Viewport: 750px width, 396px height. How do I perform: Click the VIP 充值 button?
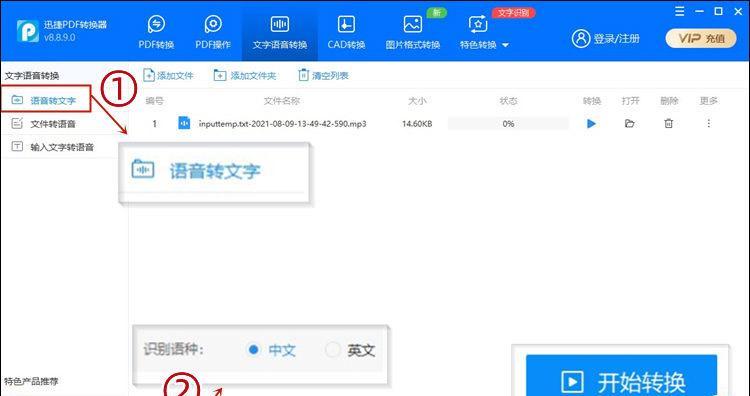[701, 38]
